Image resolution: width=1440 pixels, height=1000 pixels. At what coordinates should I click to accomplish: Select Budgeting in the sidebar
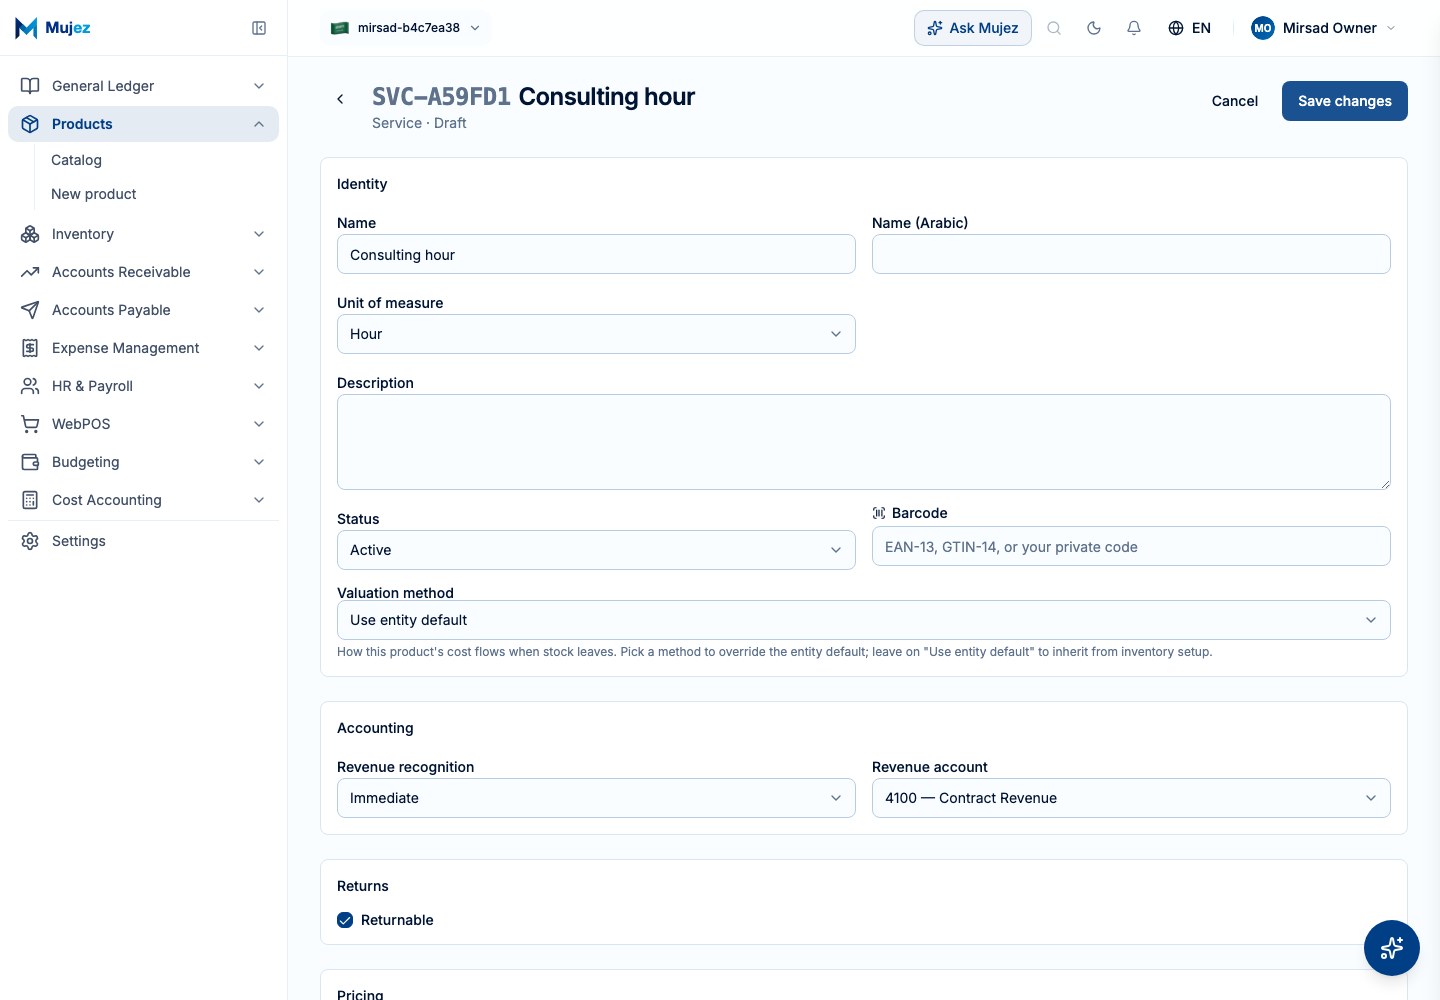pyautogui.click(x=143, y=462)
